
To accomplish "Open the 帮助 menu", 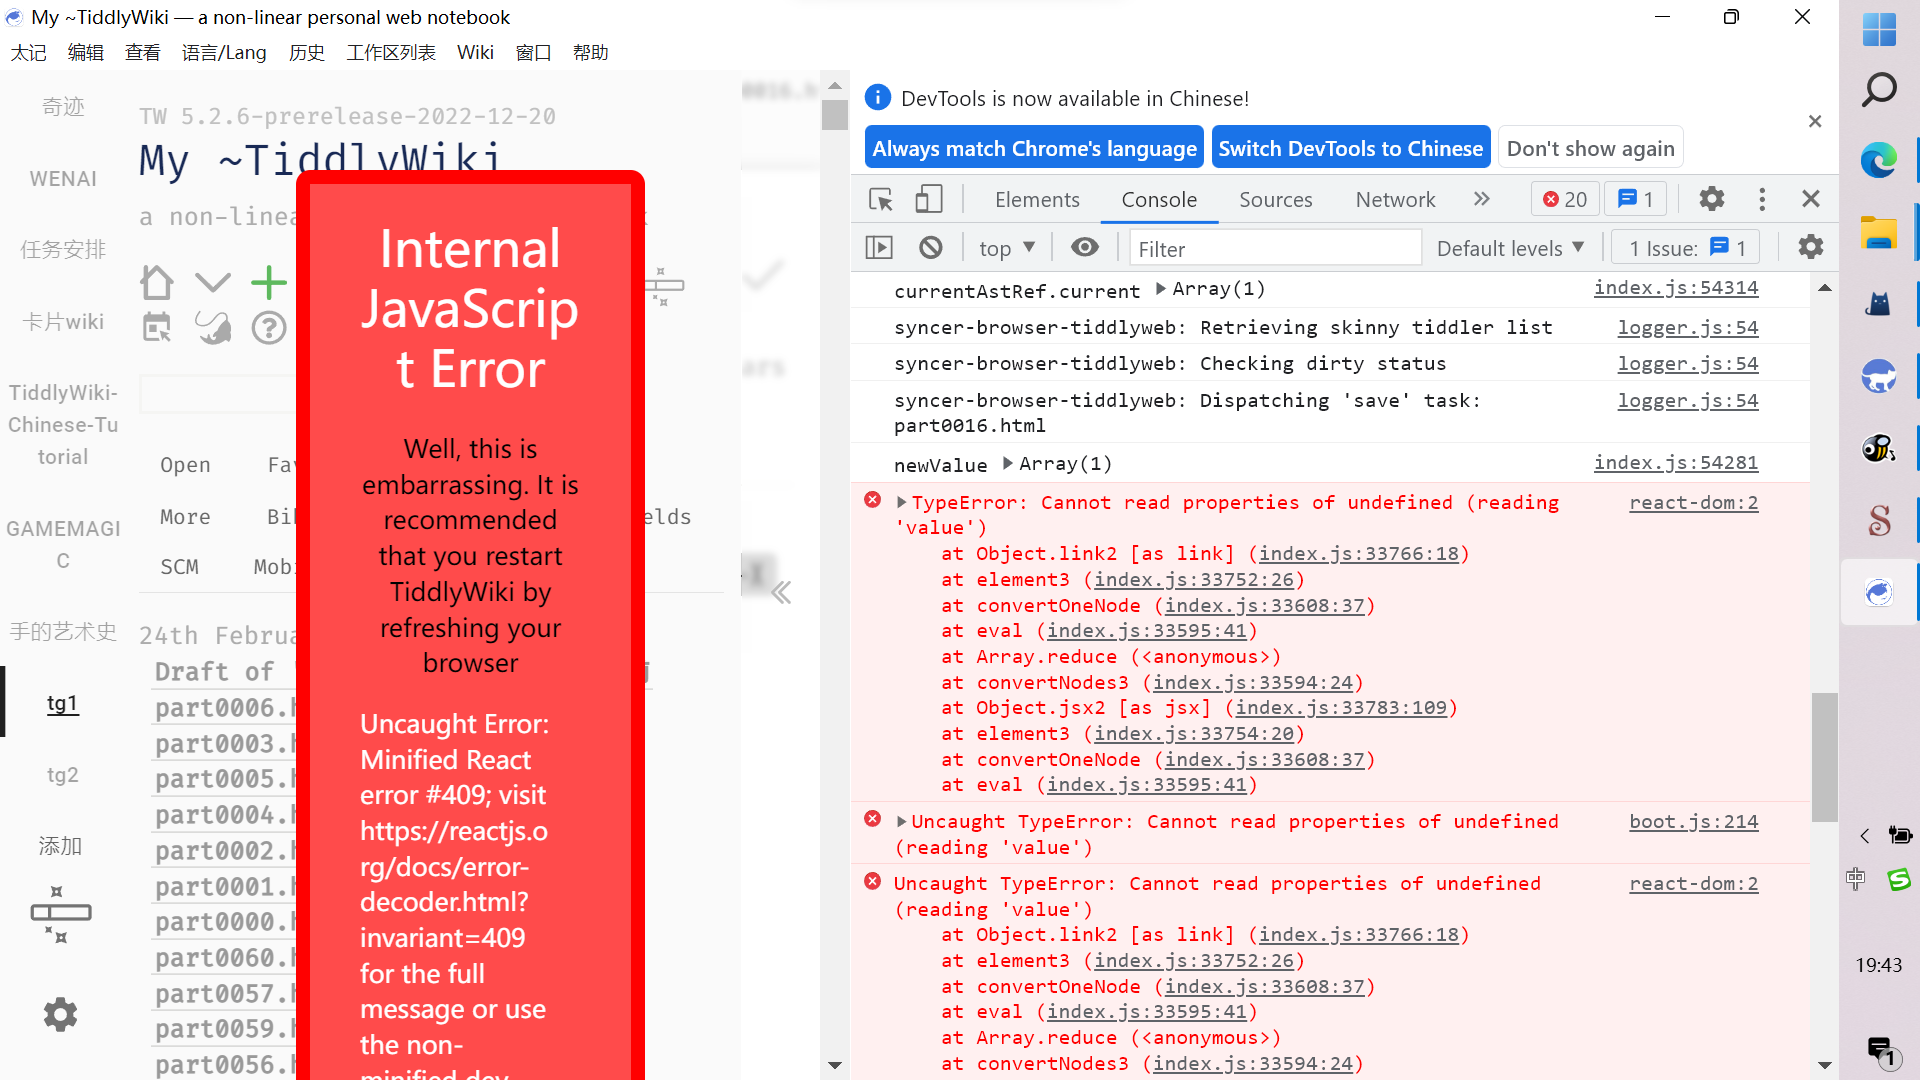I will coord(591,53).
